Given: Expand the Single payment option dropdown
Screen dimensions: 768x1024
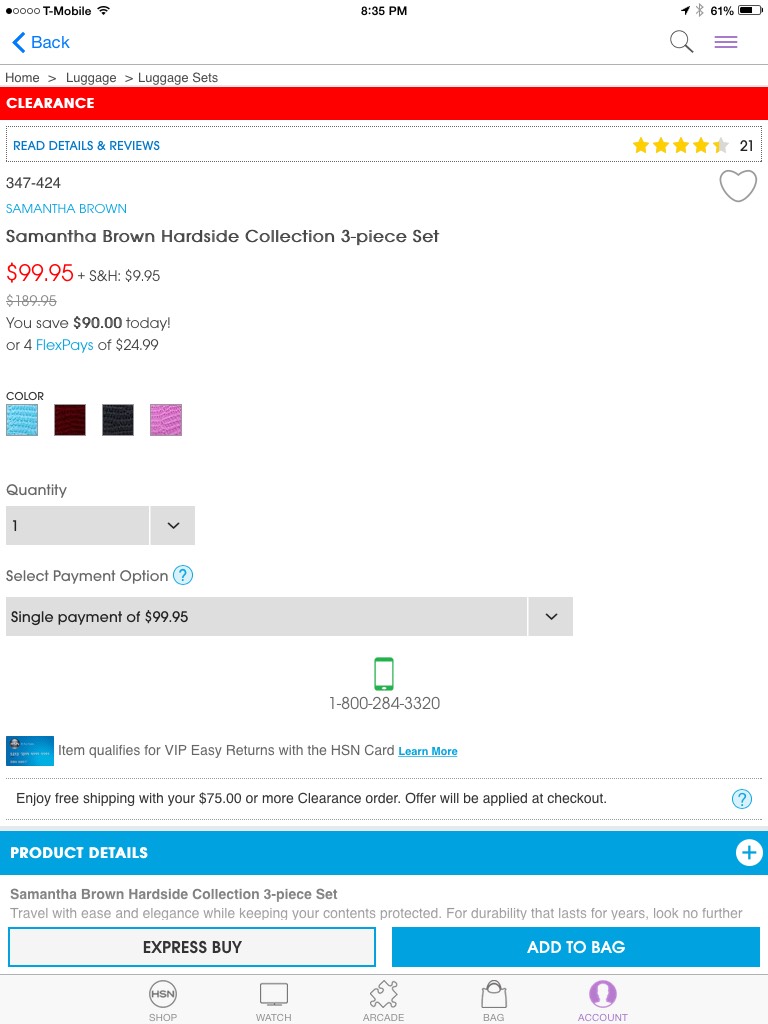Looking at the screenshot, I should [289, 616].
